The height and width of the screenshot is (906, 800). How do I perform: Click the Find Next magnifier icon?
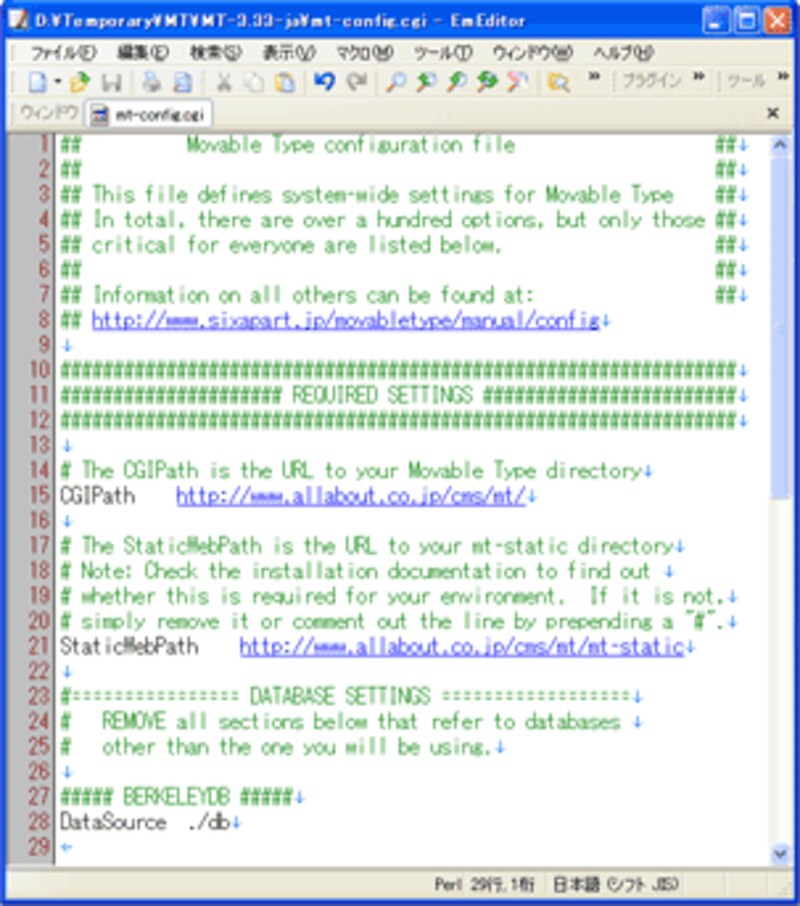pyautogui.click(x=426, y=82)
